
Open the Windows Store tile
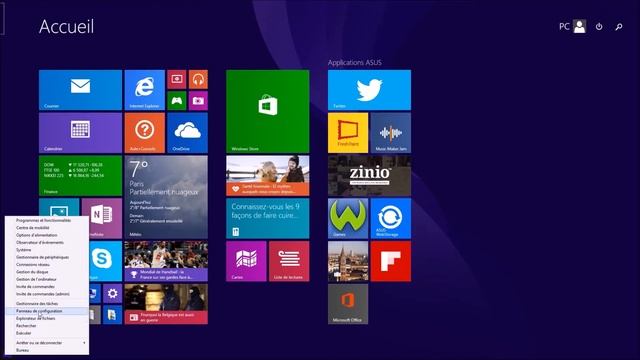[x=268, y=111]
